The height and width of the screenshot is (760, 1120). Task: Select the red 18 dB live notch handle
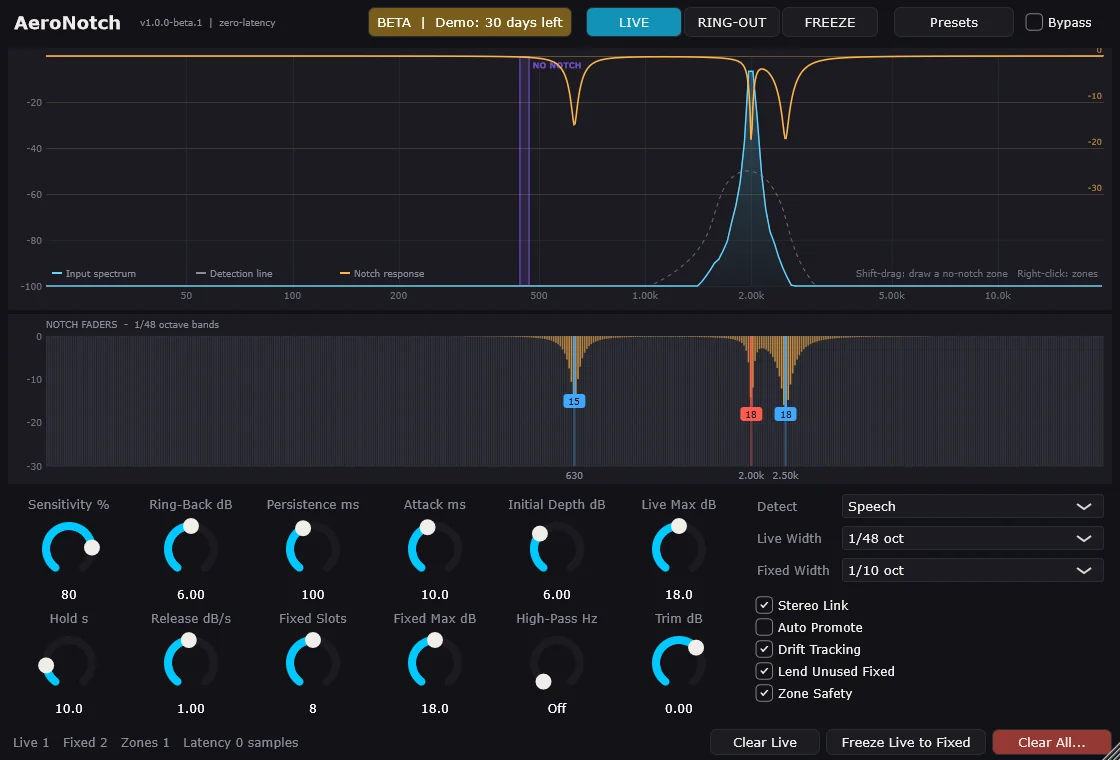point(751,414)
